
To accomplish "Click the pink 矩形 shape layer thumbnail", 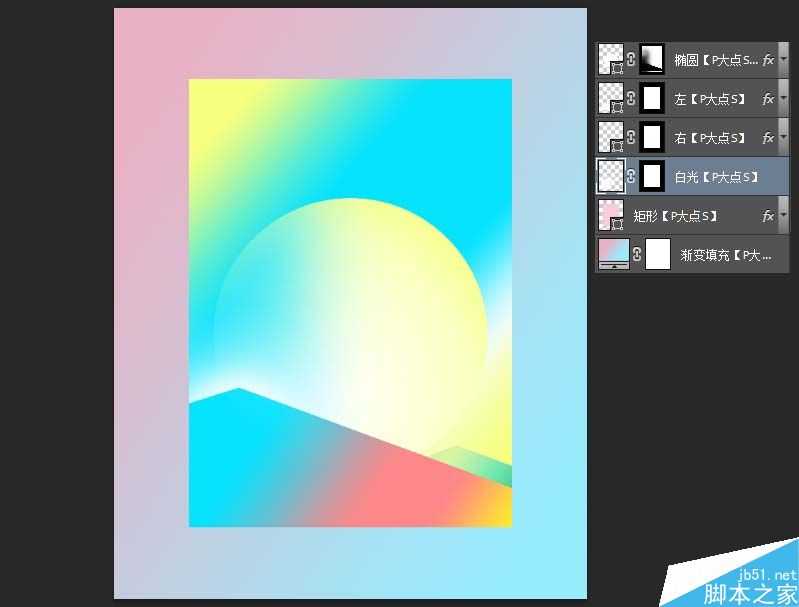I will tap(610, 215).
